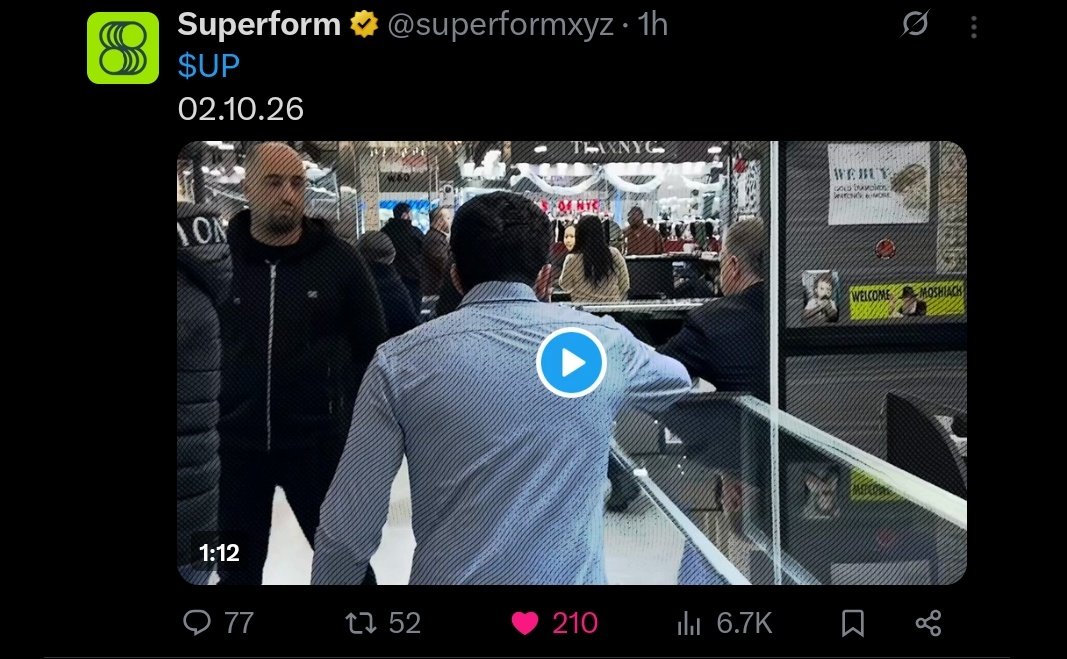Click the Grok explain icon

click(915, 24)
